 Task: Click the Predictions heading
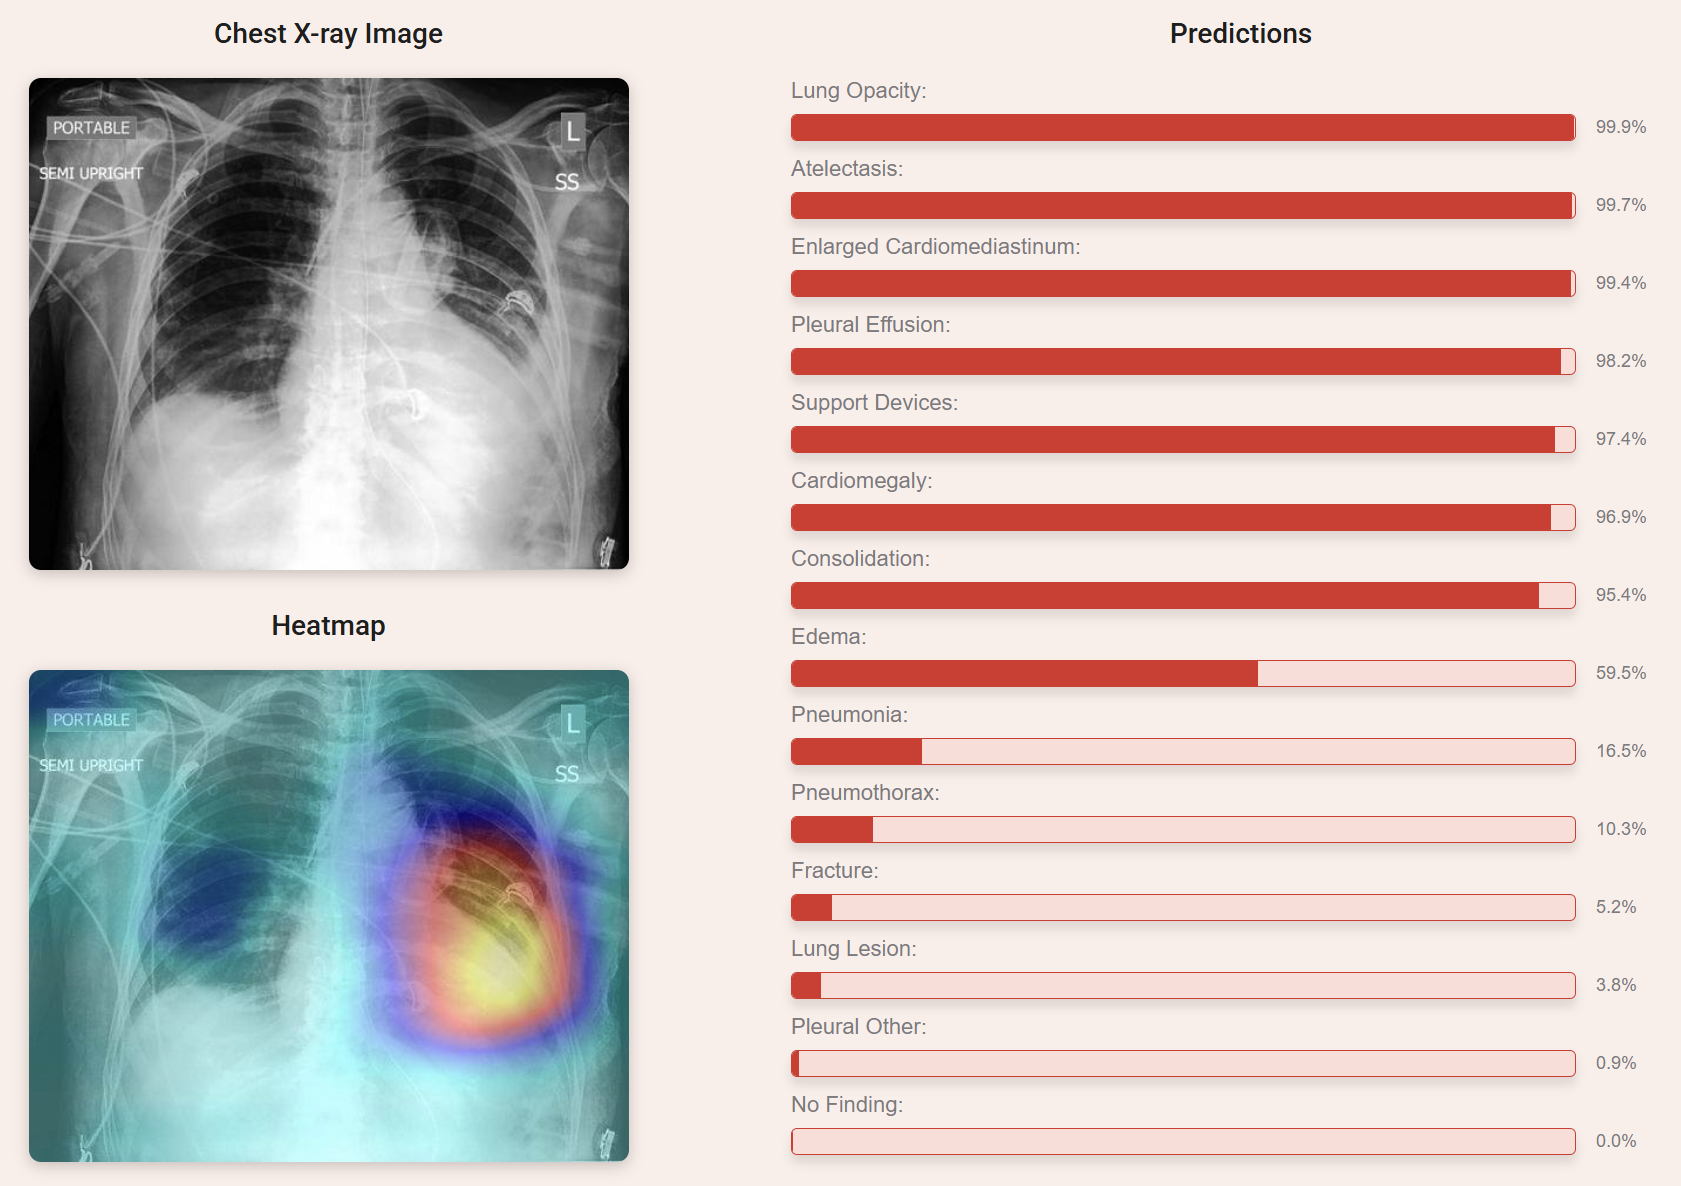(x=1240, y=34)
